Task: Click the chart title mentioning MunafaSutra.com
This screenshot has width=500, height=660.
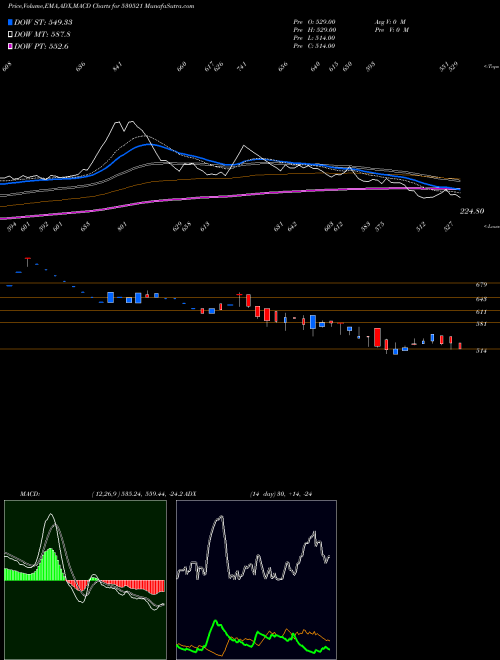Action: [101, 7]
